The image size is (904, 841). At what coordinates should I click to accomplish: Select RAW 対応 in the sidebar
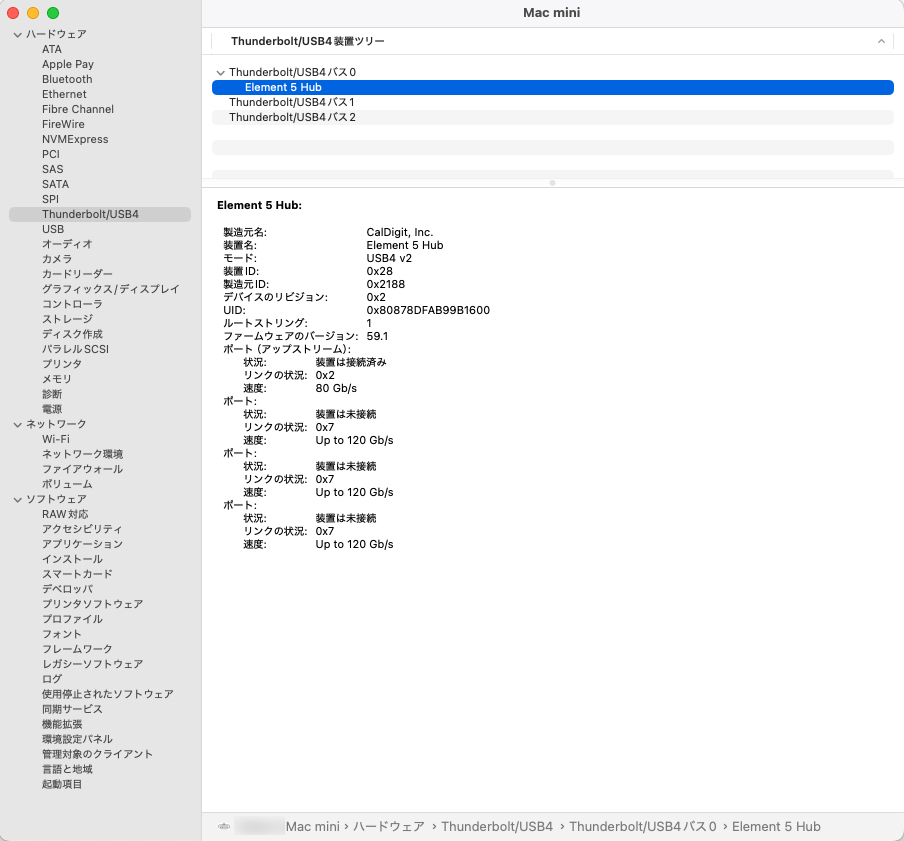(x=65, y=514)
